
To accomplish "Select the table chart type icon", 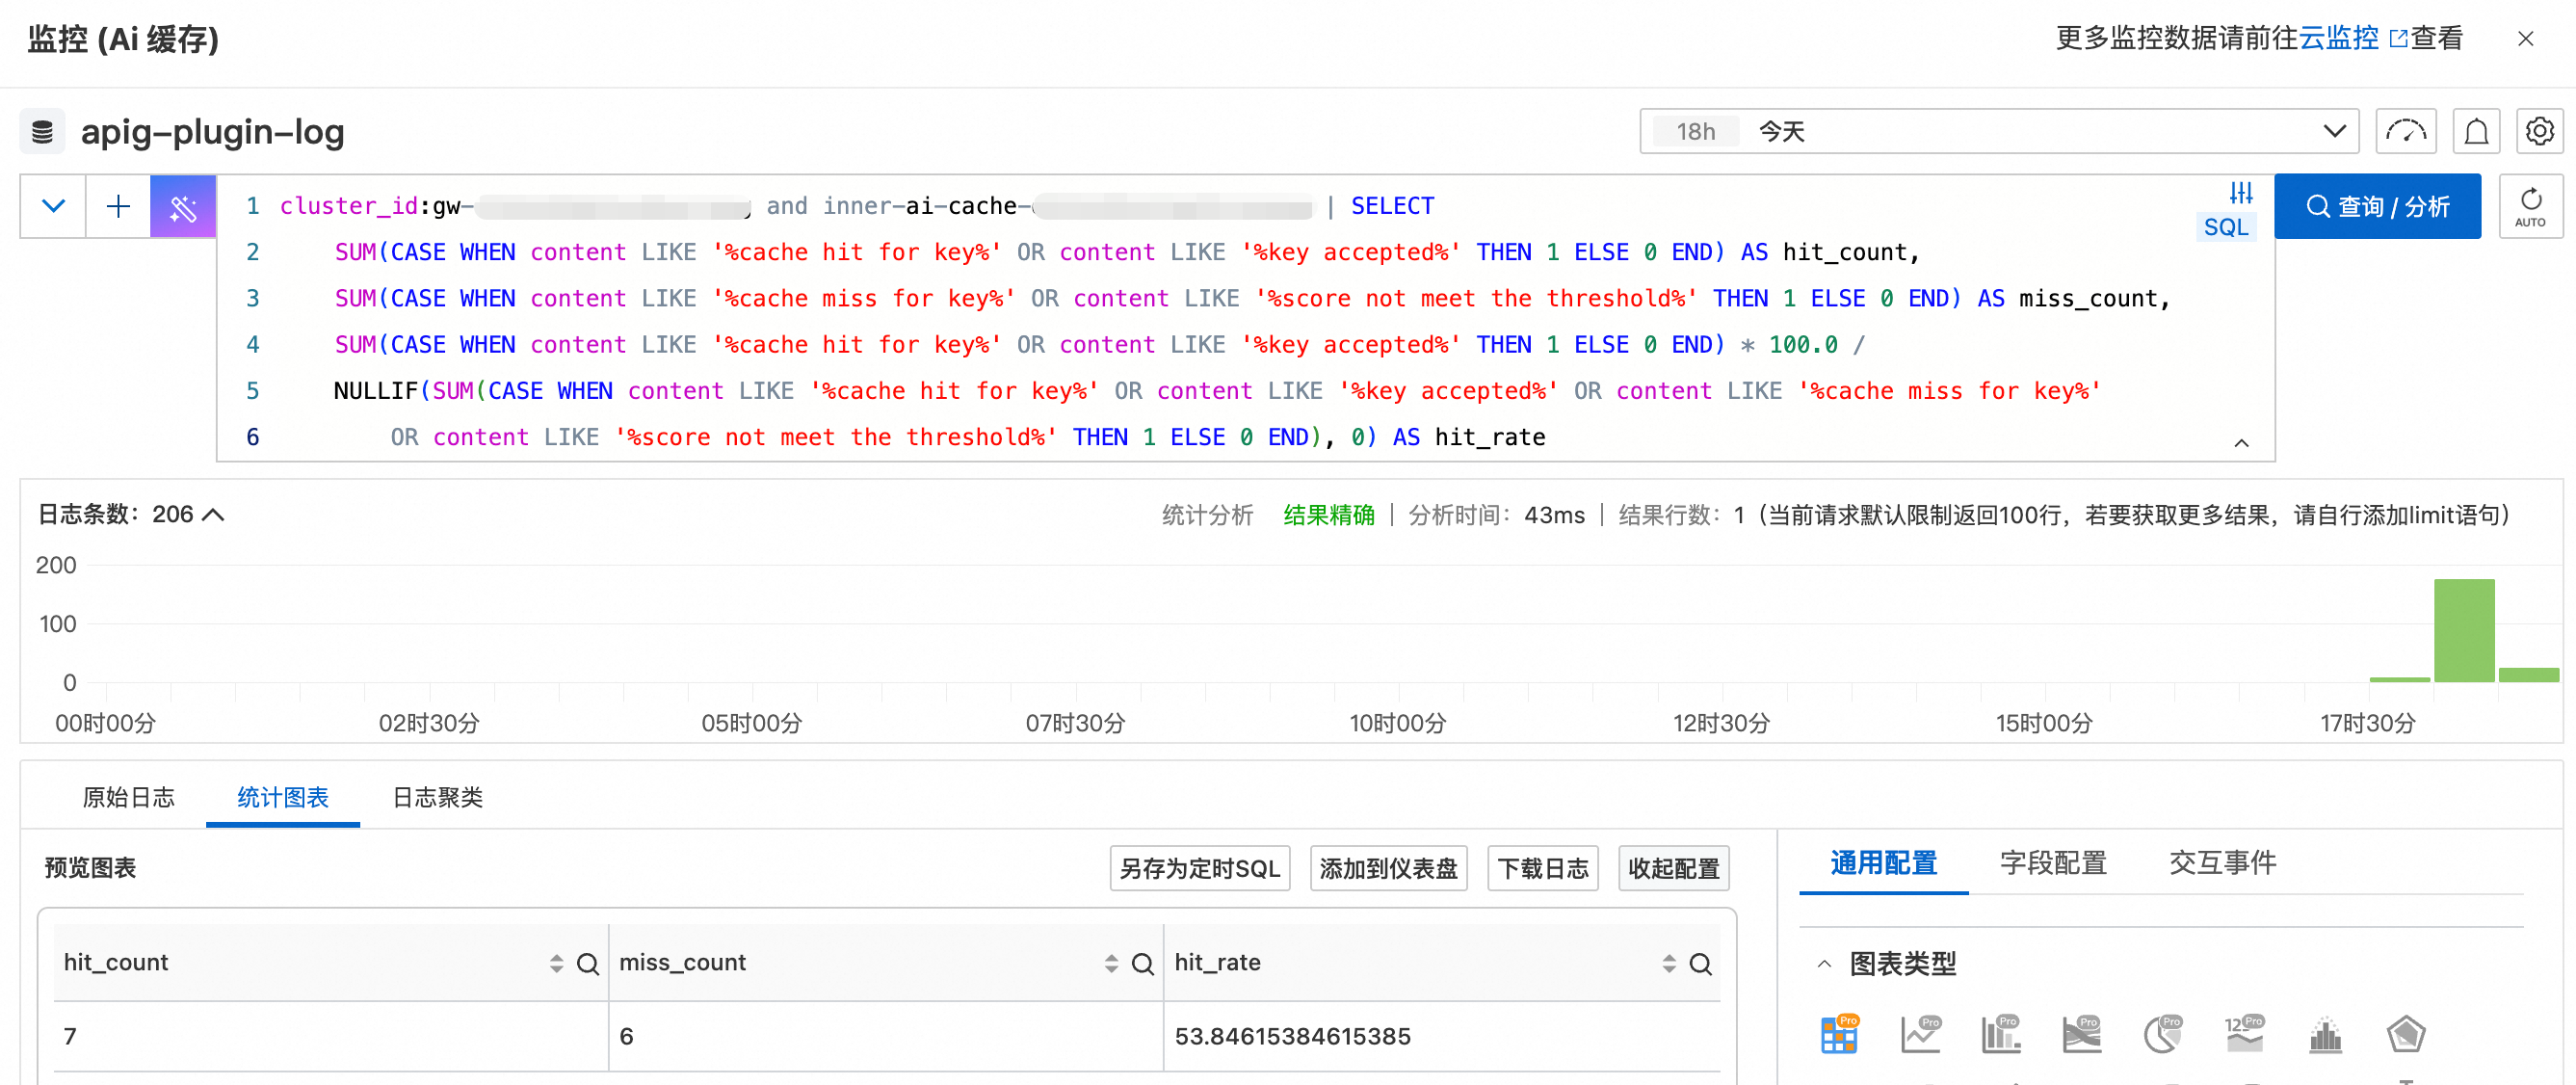I will tap(1839, 1034).
